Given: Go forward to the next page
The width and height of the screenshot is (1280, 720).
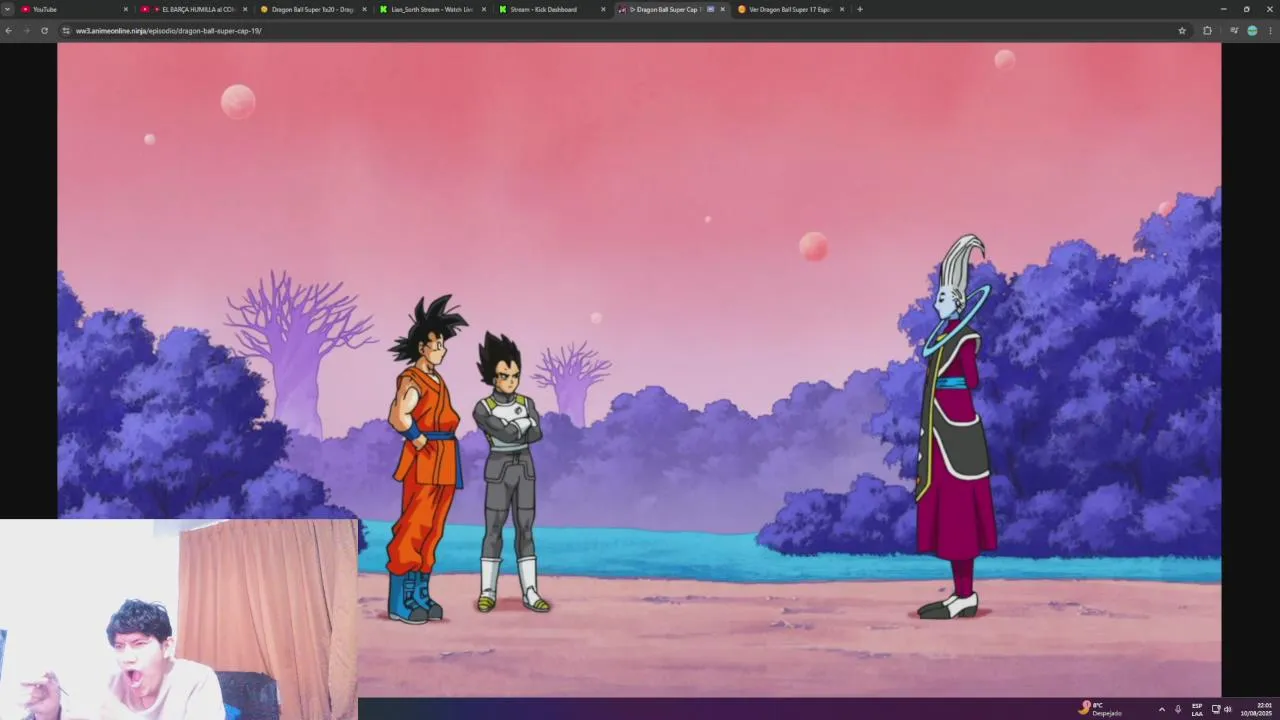Looking at the screenshot, I should [26, 30].
